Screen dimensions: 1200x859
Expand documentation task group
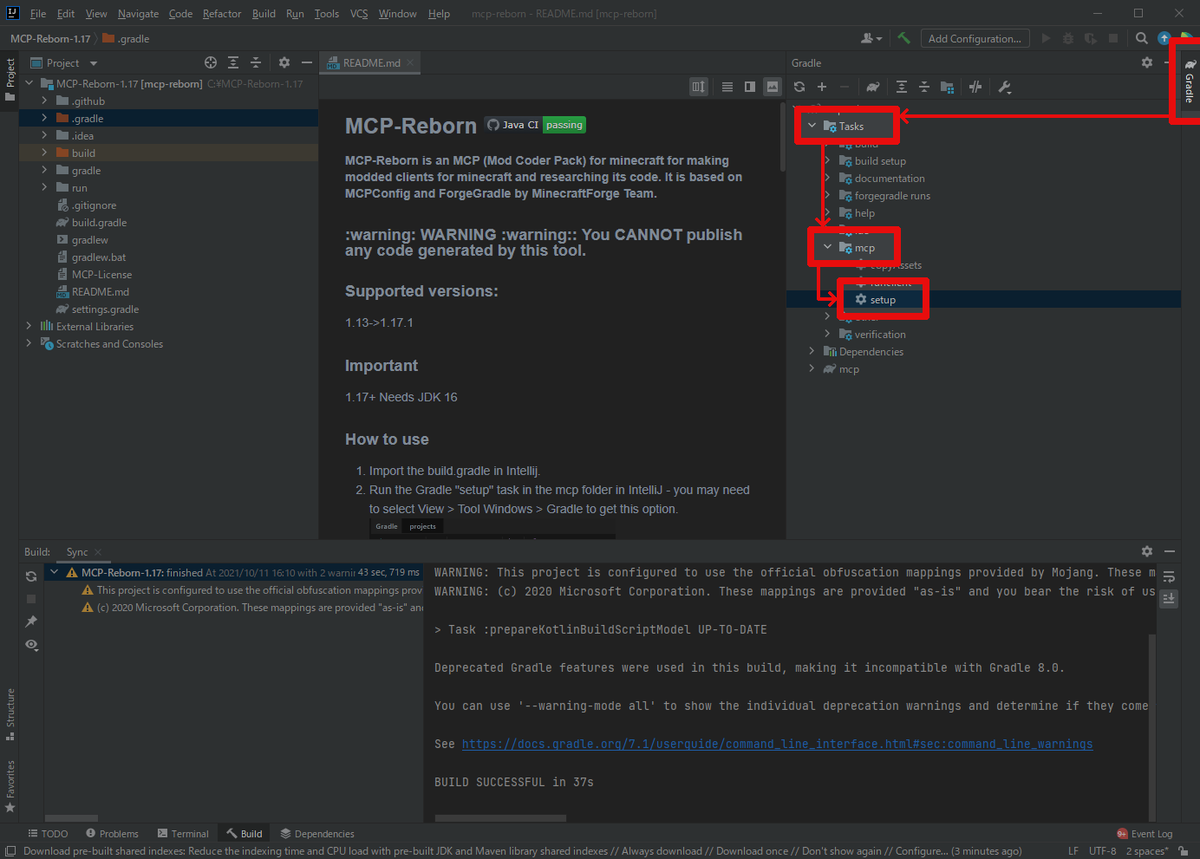[827, 178]
